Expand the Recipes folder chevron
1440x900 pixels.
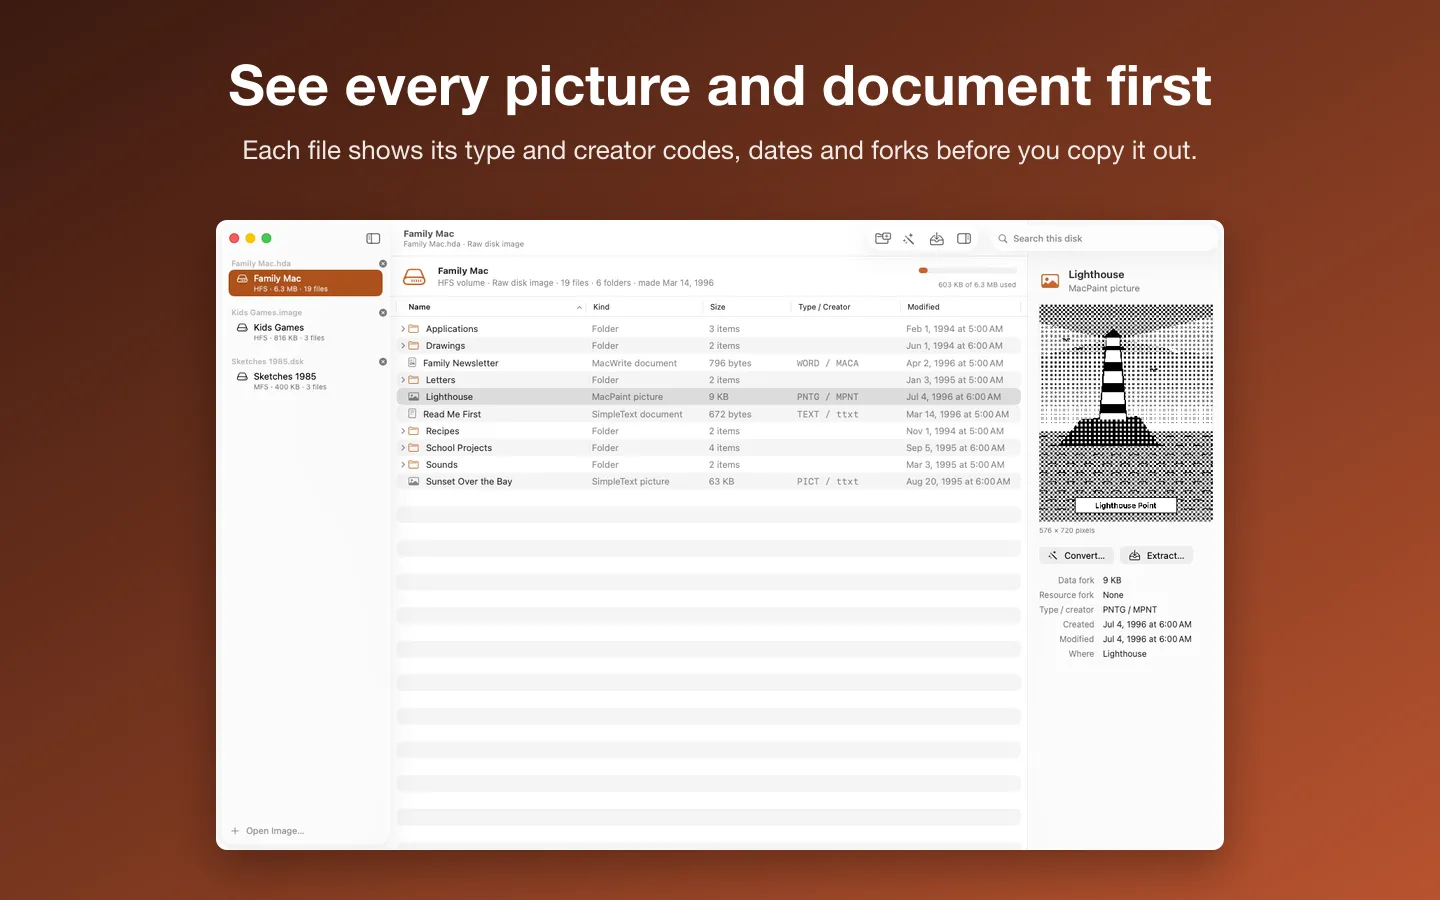[403, 431]
